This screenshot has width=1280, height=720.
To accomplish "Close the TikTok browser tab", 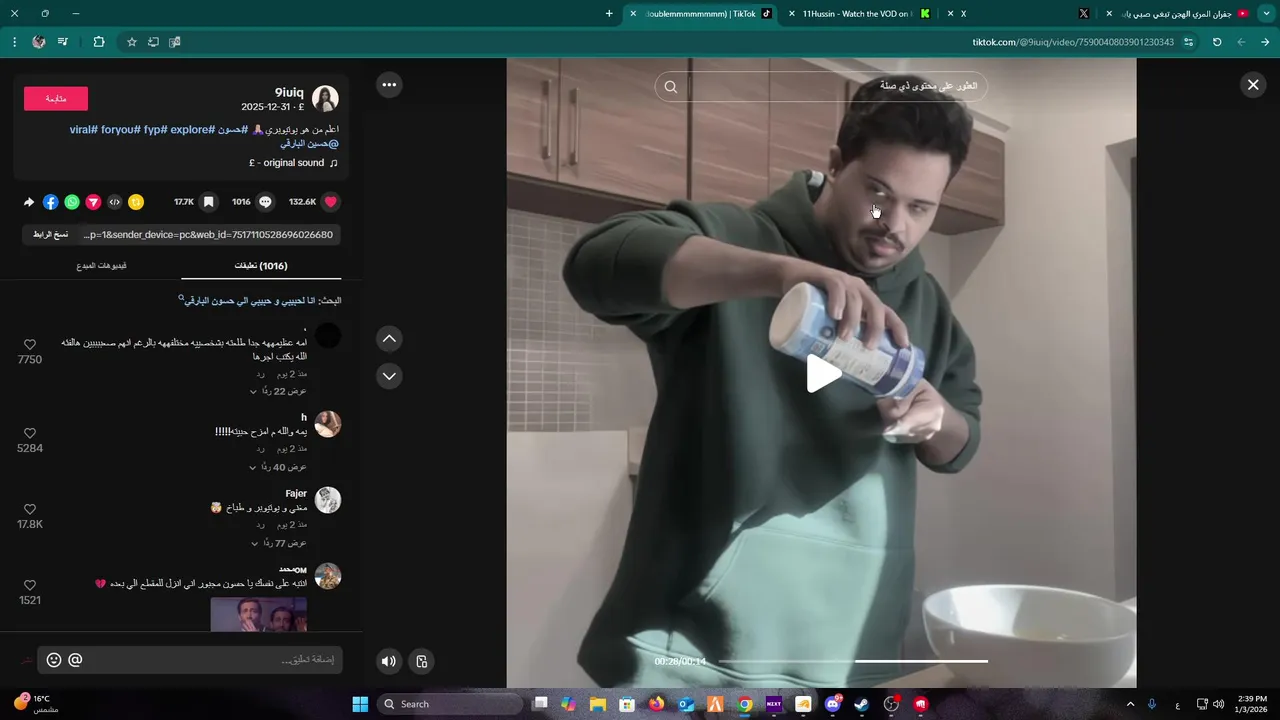I will 633,14.
